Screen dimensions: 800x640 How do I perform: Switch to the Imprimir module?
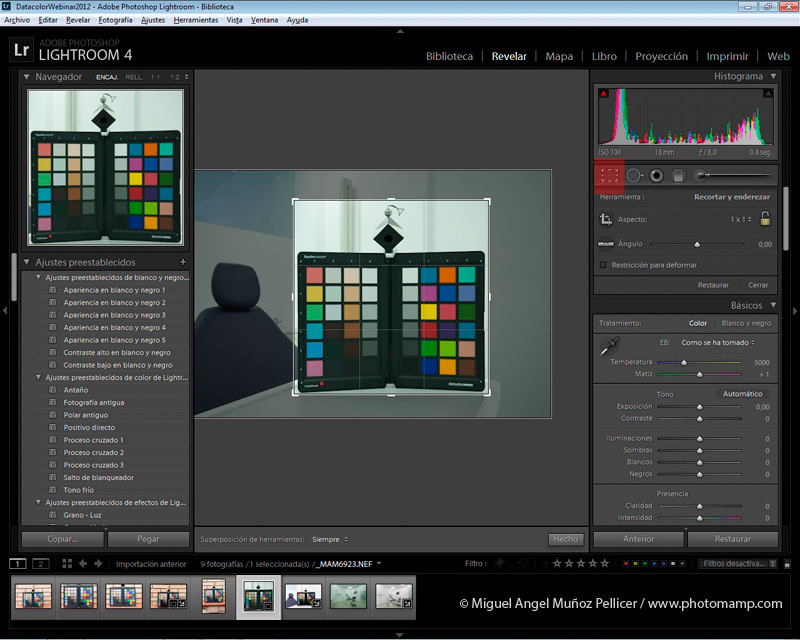coord(727,56)
